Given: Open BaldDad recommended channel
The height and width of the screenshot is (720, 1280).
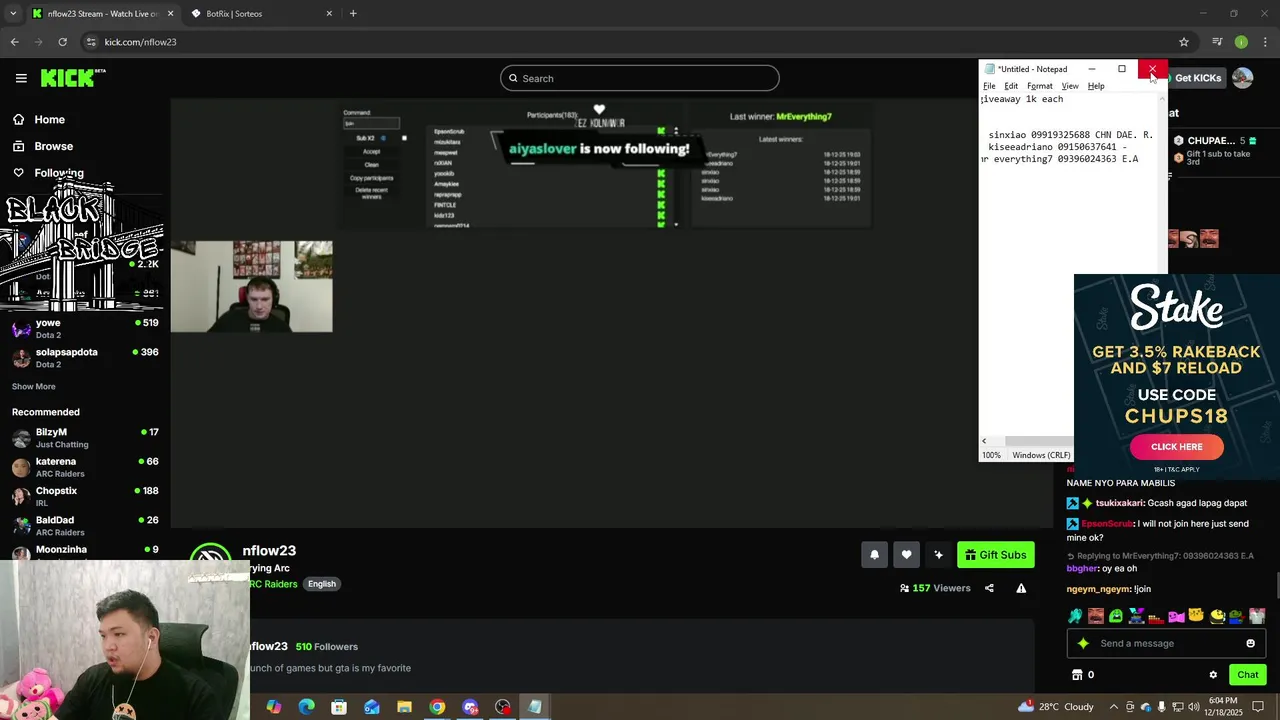Looking at the screenshot, I should (85, 526).
